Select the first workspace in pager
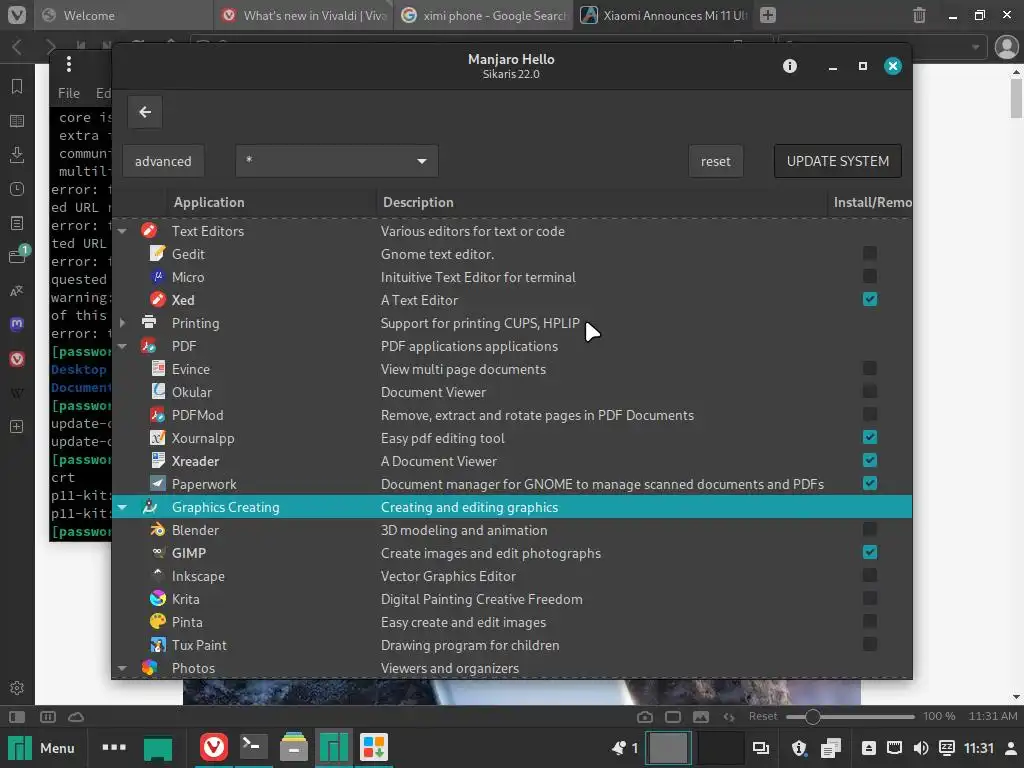The image size is (1024, 768). [667, 748]
